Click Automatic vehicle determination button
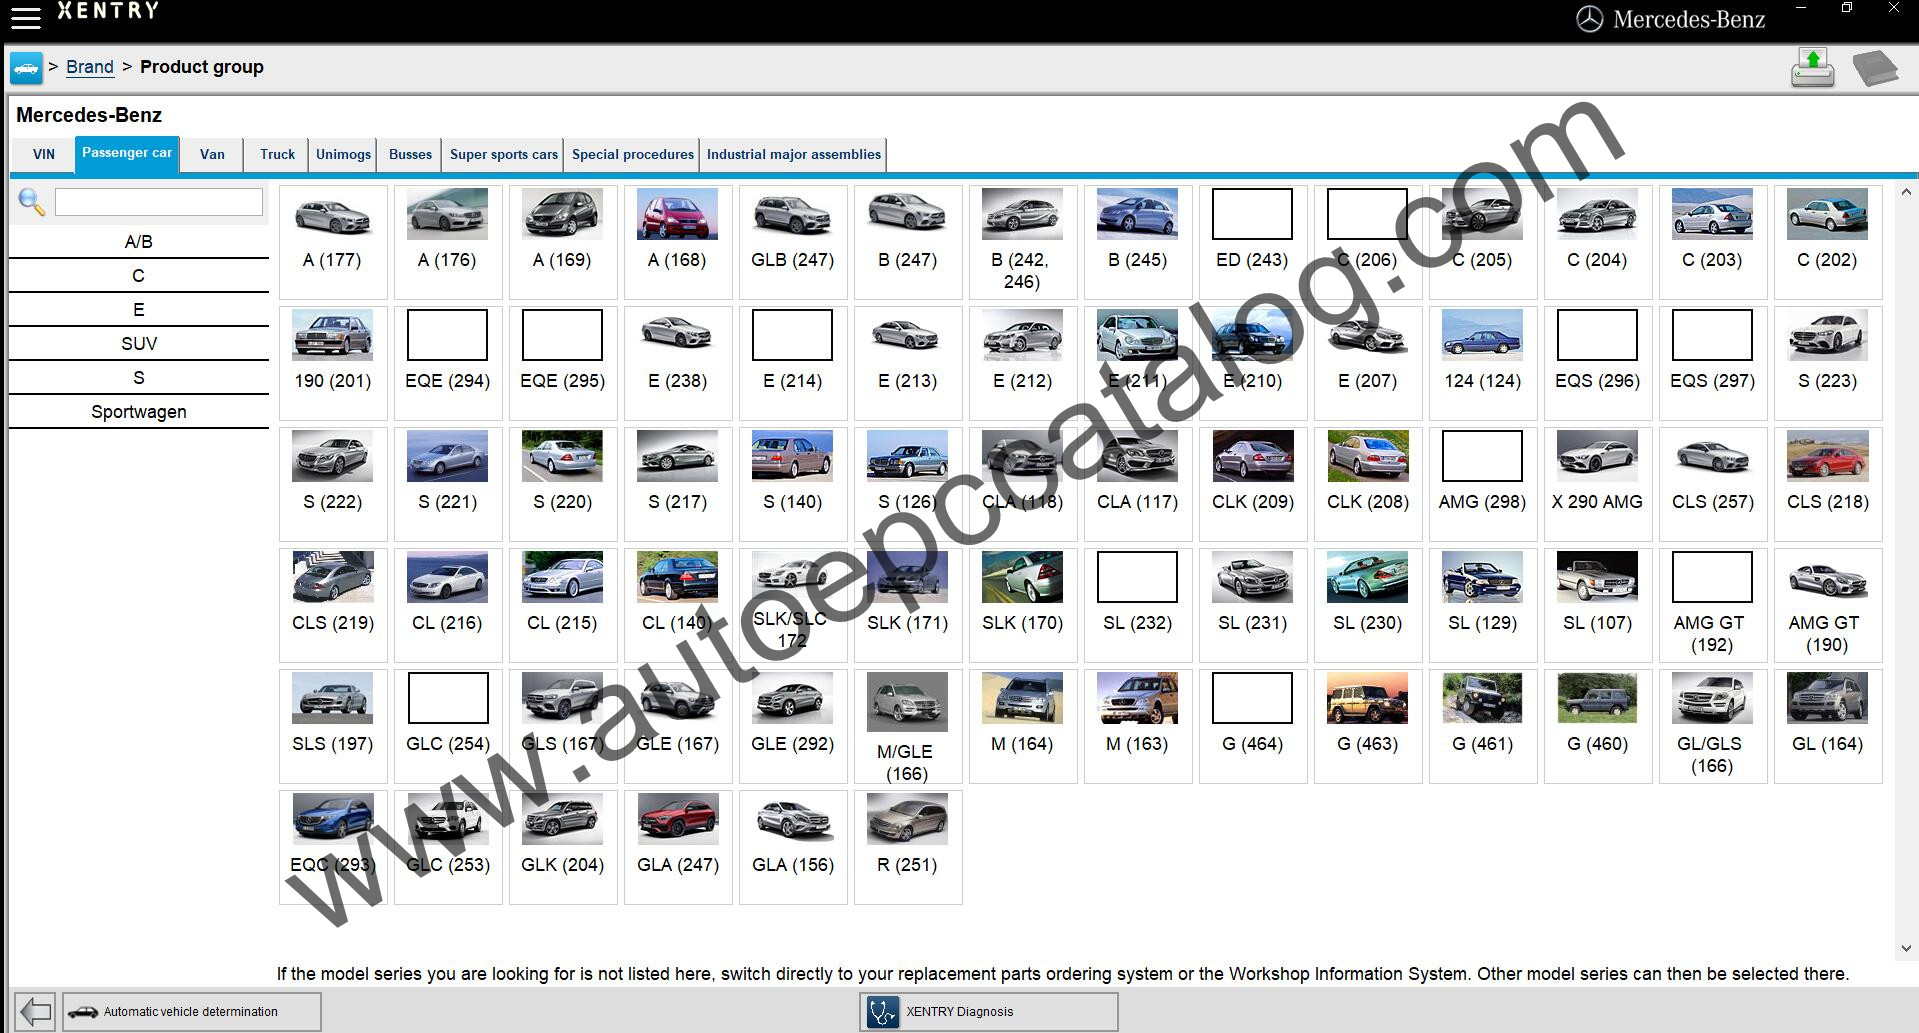The width and height of the screenshot is (1919, 1033). 192,1011
